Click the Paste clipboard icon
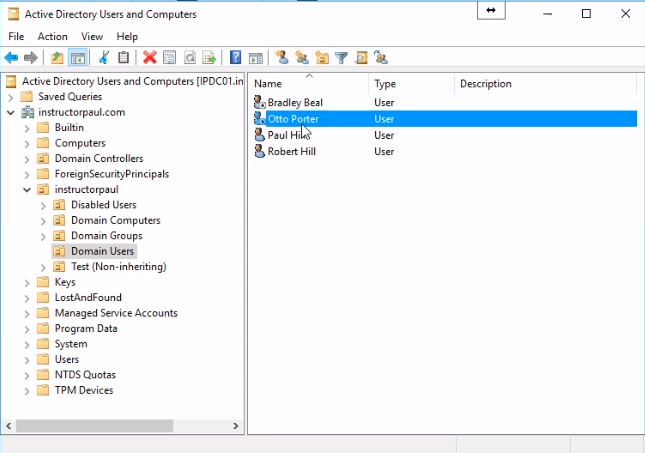This screenshot has height=453, width=645. pos(123,58)
